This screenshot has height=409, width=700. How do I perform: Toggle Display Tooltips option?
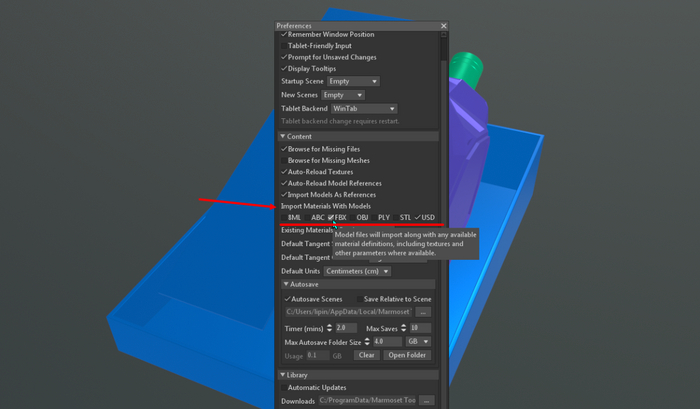click(284, 68)
